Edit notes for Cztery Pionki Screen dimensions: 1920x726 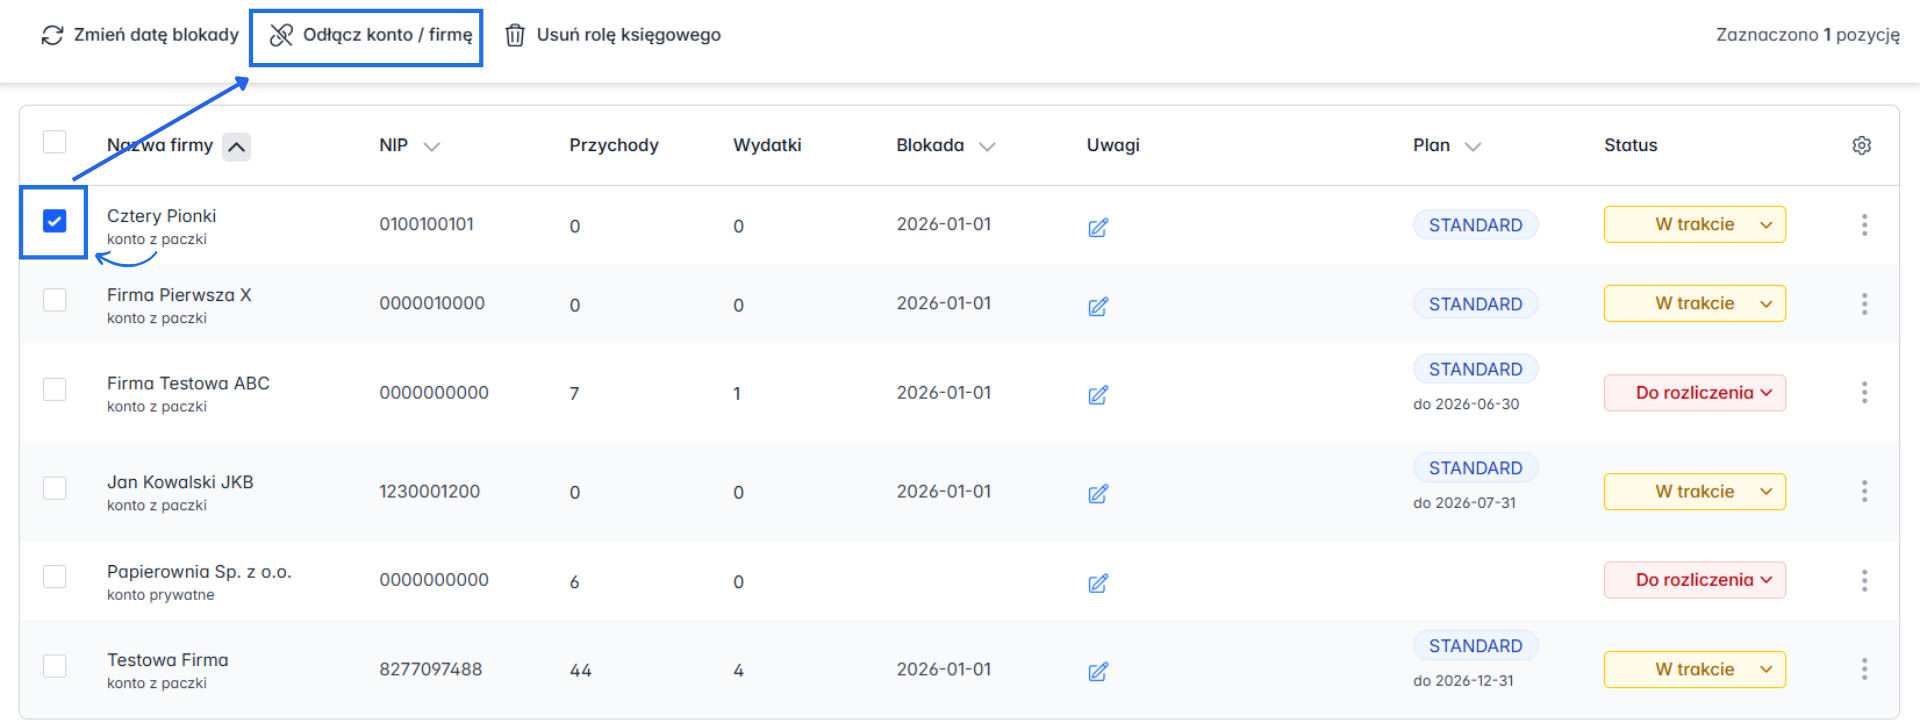point(1098,227)
